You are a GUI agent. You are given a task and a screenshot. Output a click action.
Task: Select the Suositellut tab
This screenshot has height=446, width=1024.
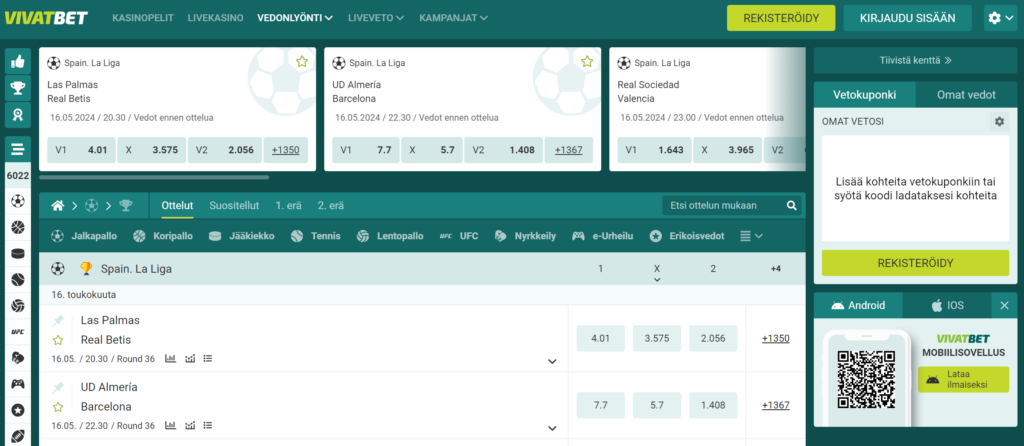[x=234, y=205]
